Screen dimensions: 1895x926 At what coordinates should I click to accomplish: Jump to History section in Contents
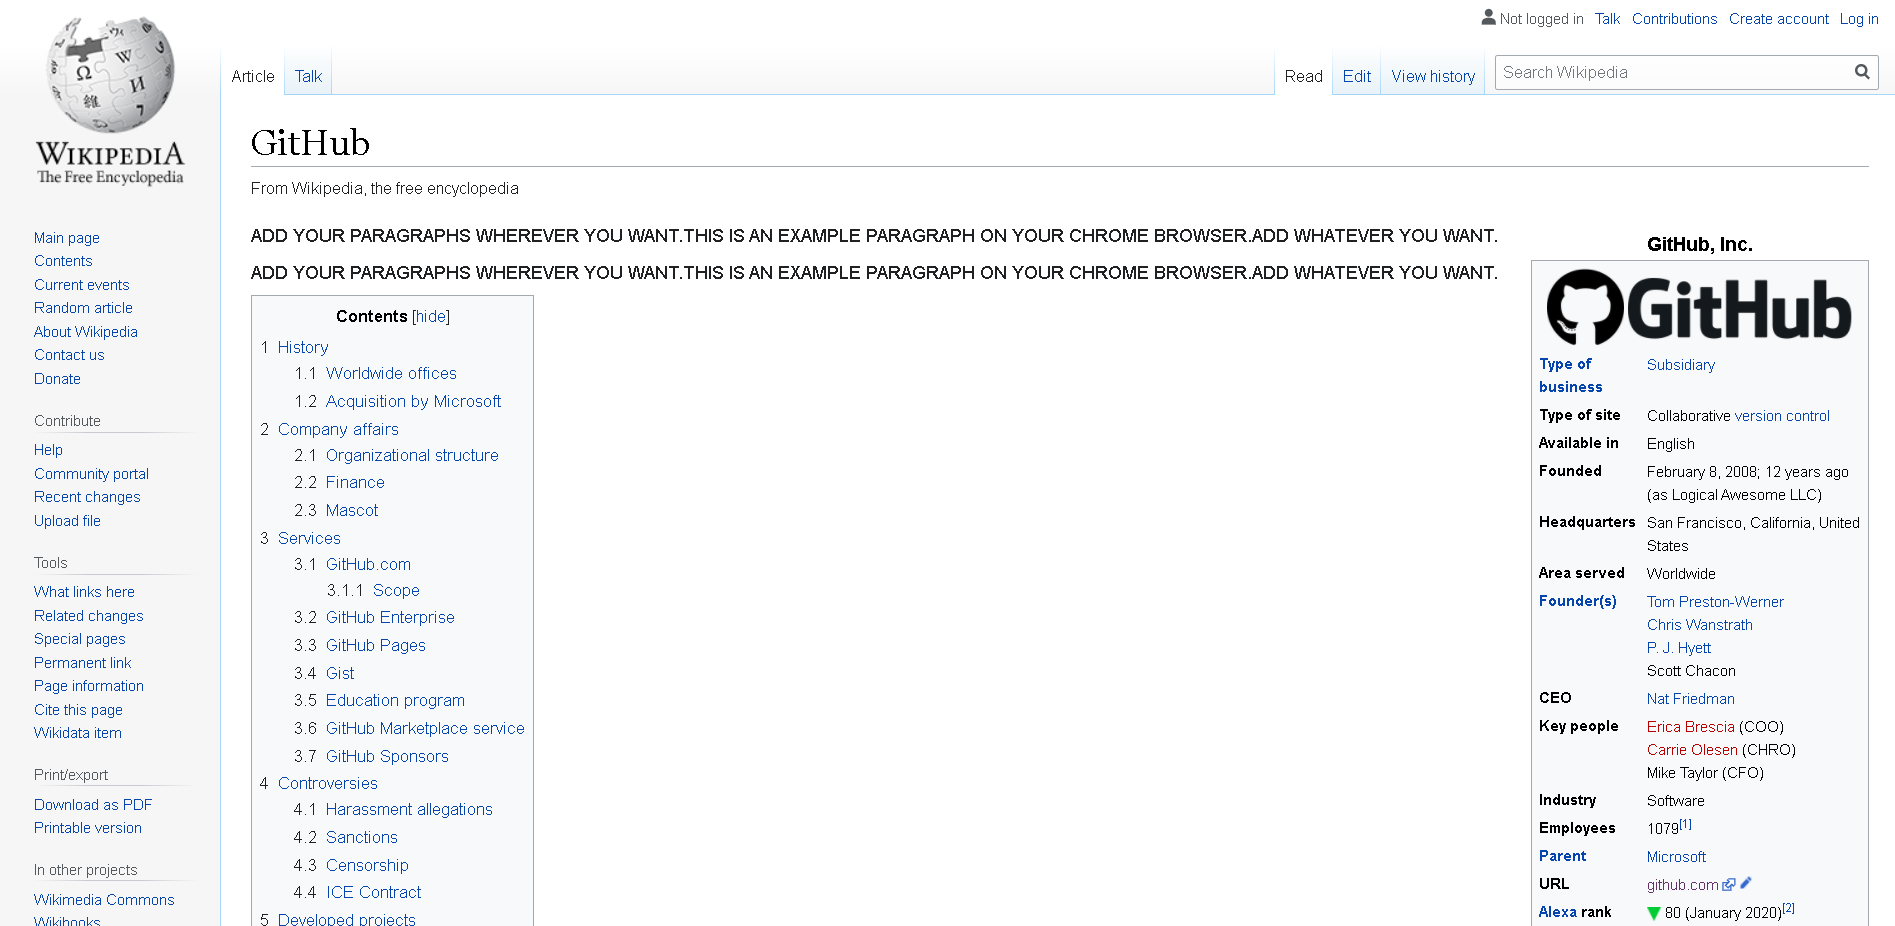pyautogui.click(x=303, y=347)
